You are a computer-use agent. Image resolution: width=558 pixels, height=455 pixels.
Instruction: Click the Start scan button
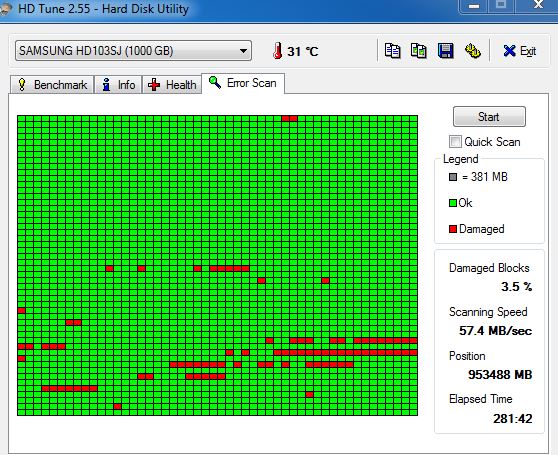click(x=489, y=117)
